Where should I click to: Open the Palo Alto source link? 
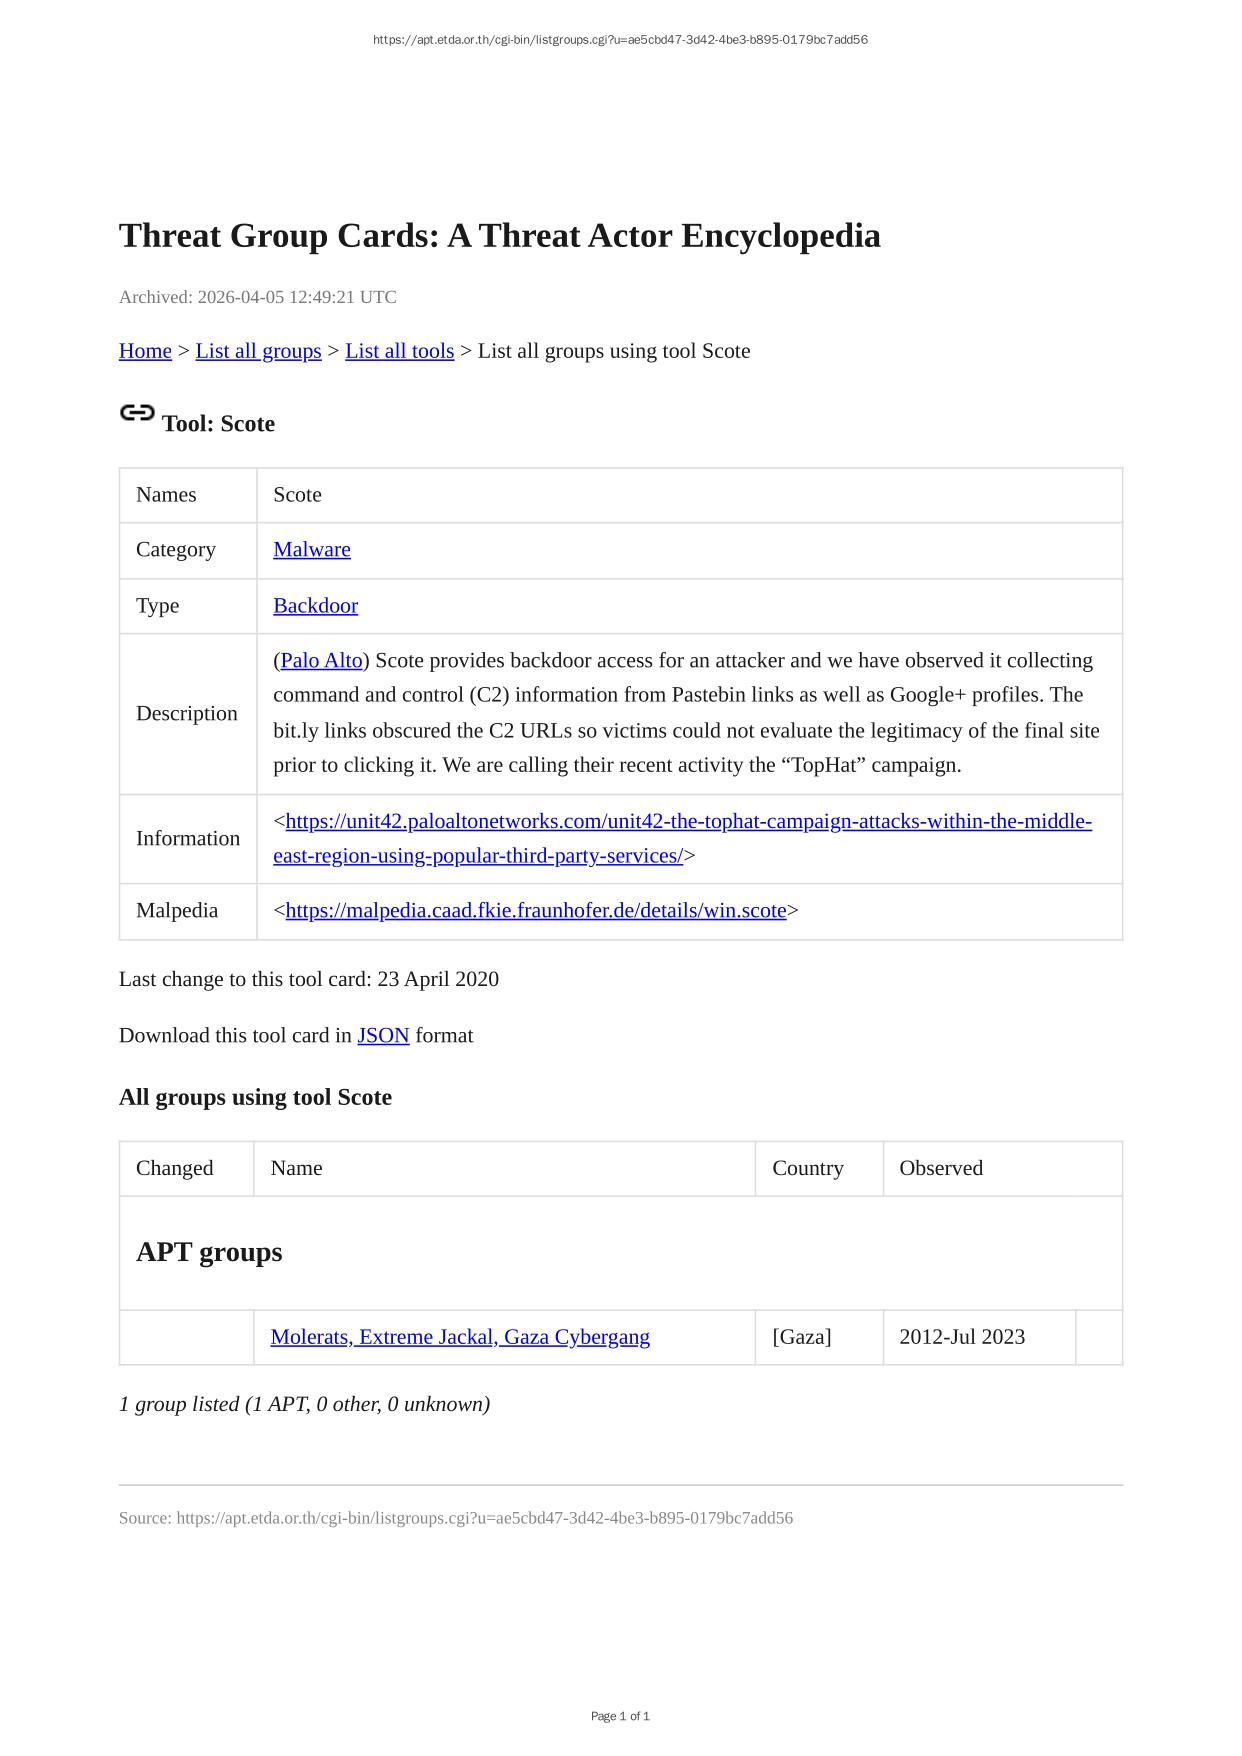321,661
